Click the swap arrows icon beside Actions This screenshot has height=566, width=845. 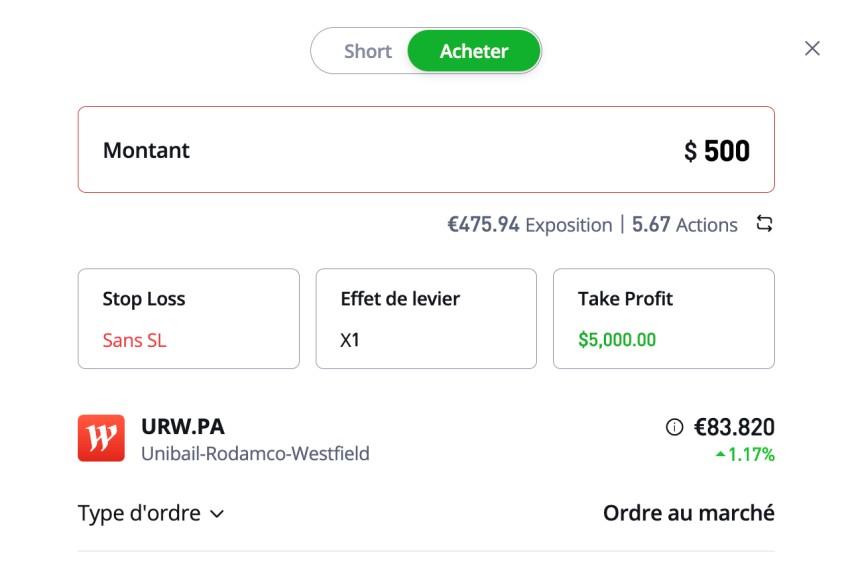(x=764, y=224)
